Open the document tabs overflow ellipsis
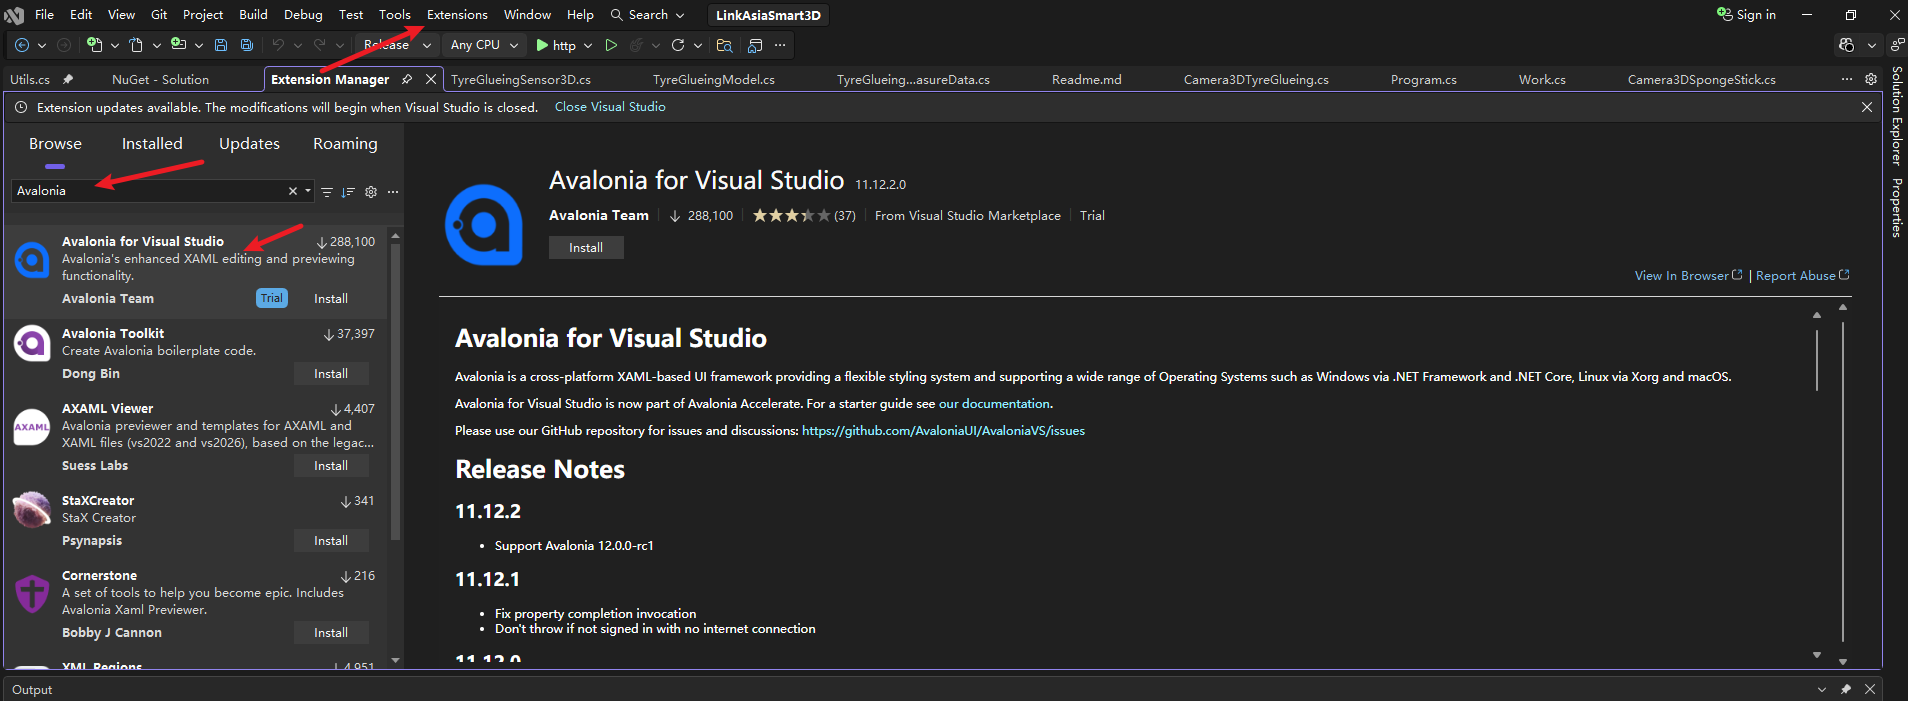1908x701 pixels. 1847,79
